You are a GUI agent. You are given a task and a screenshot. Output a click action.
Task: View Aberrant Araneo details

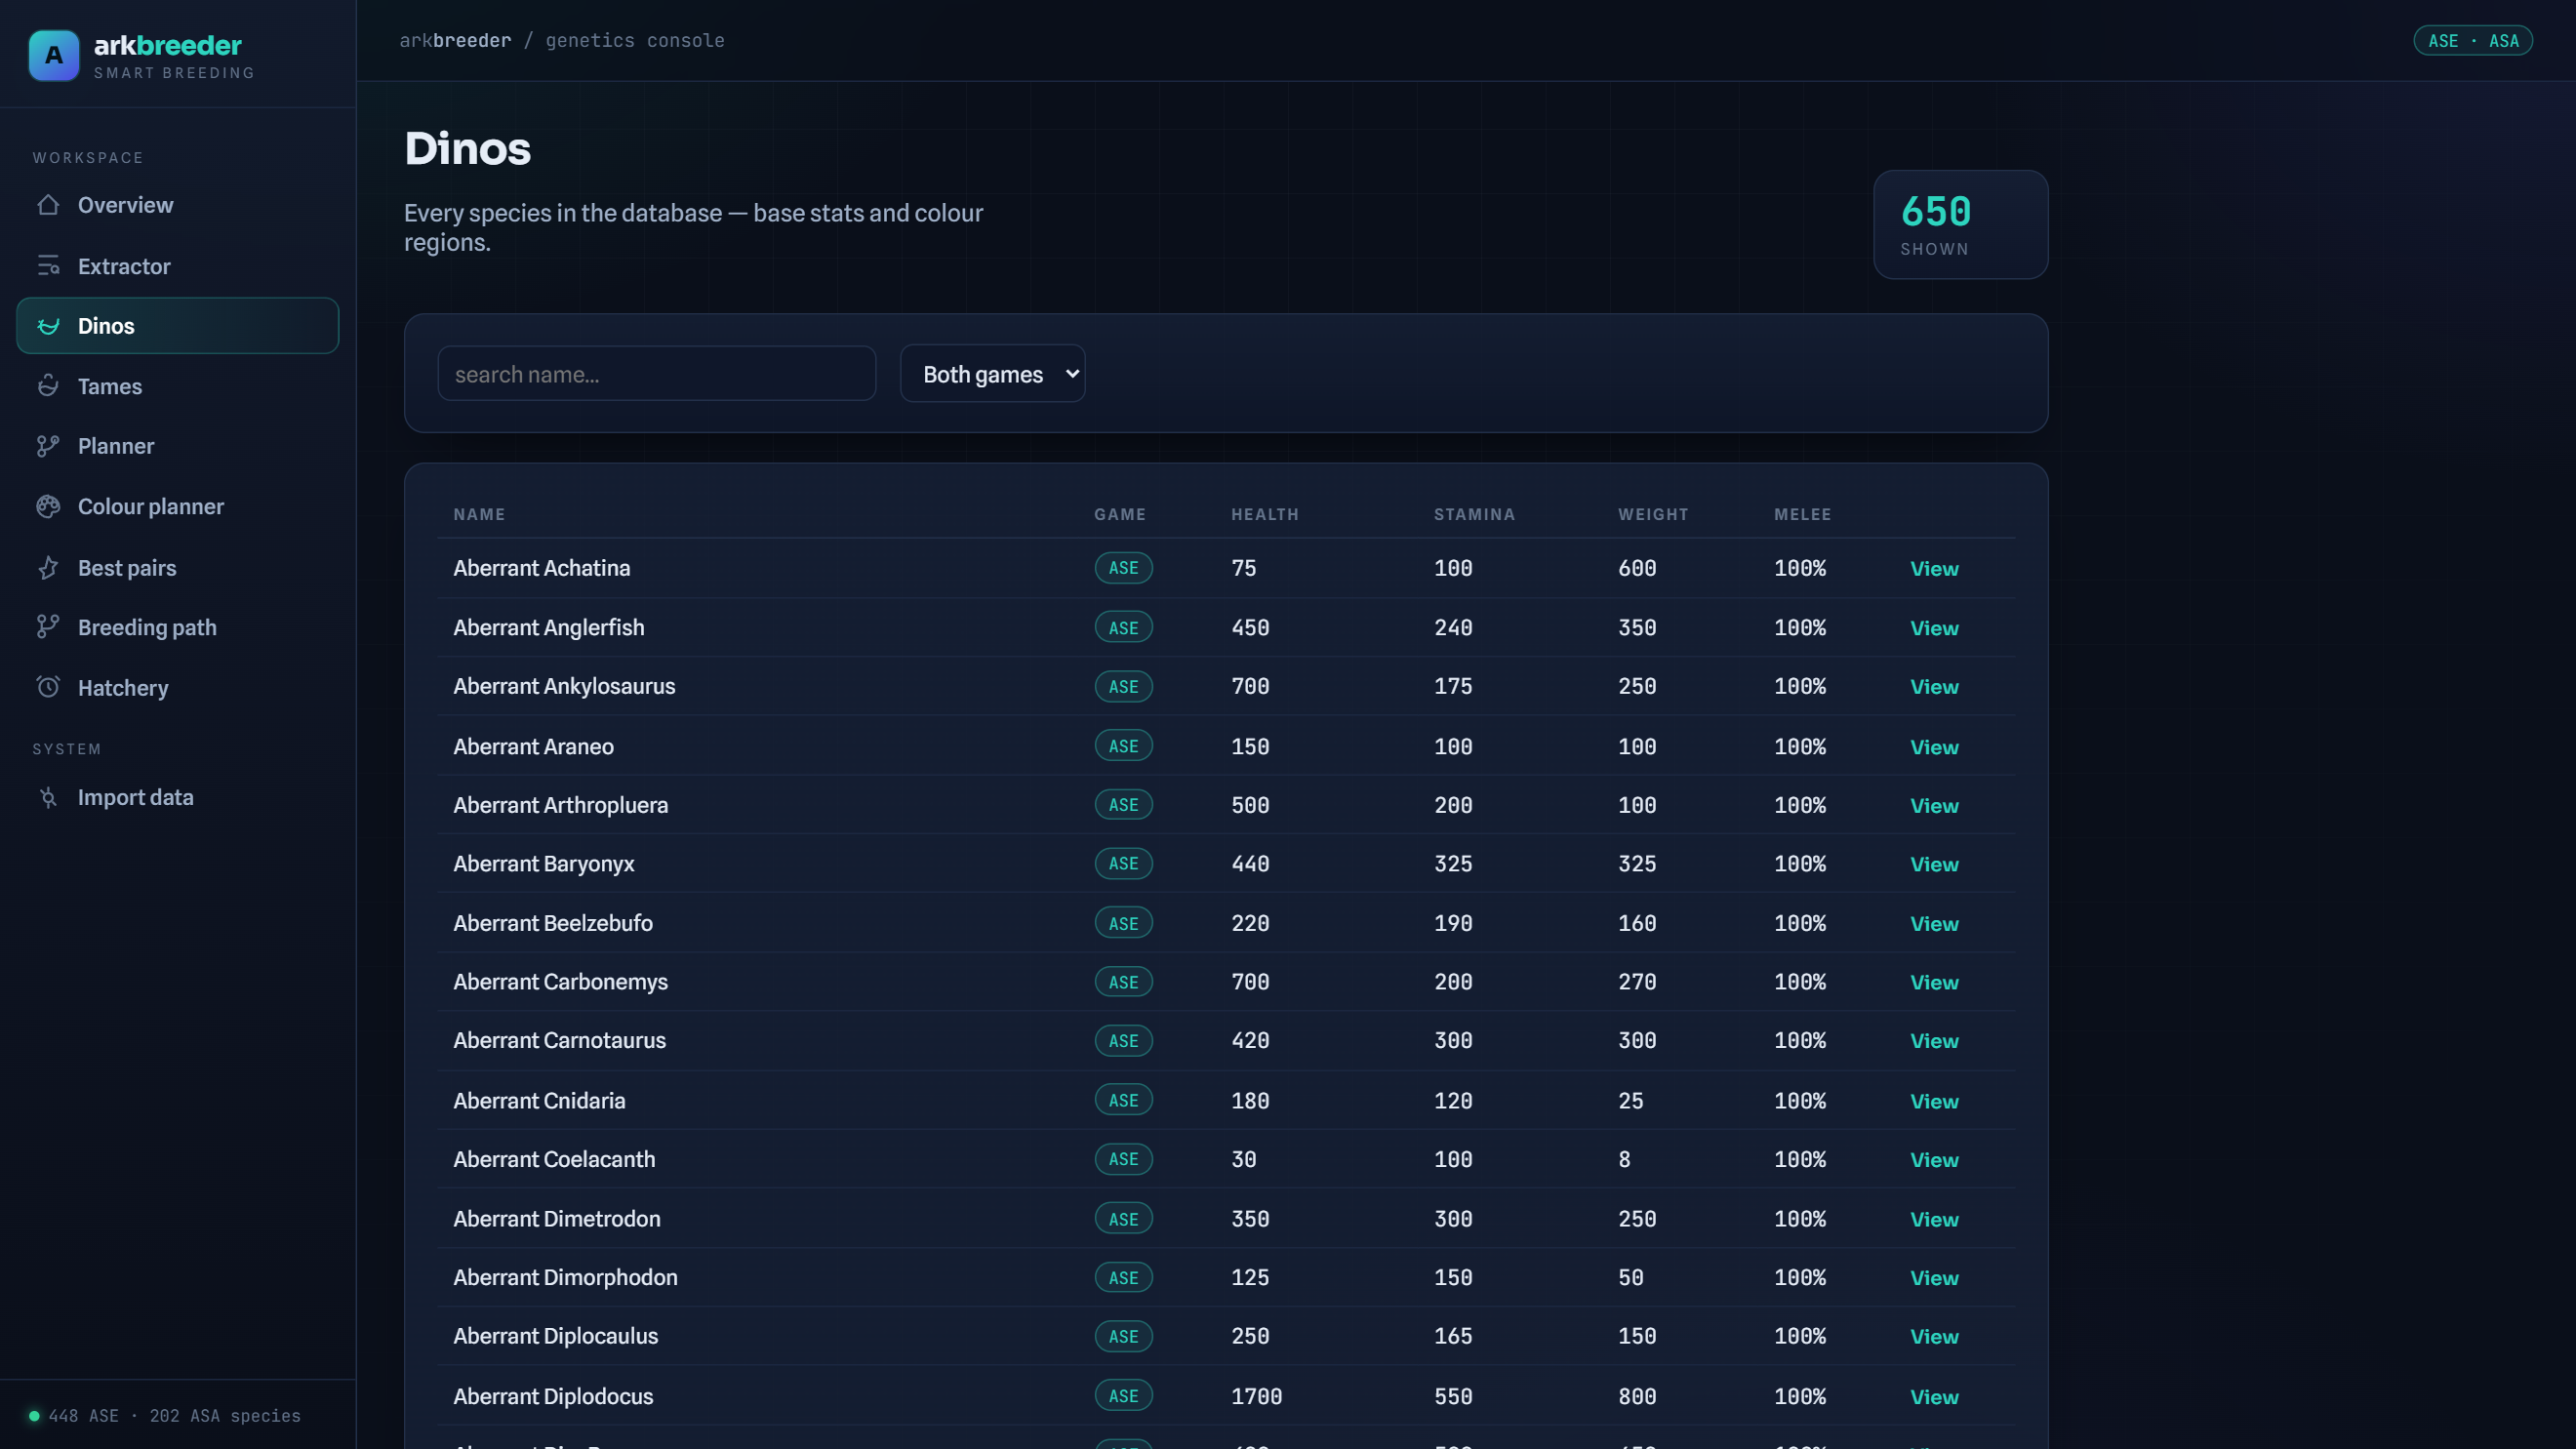coord(1933,747)
